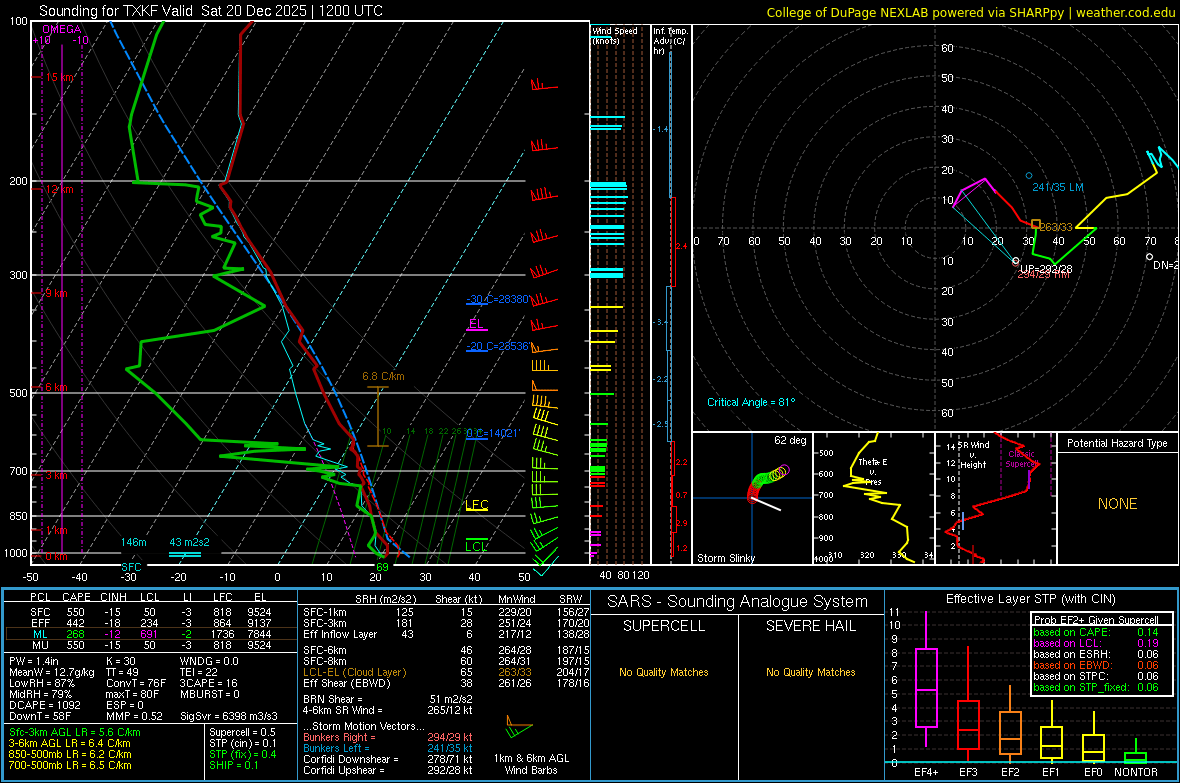
Task: Click the 12 km height marker
Action: tap(59, 189)
